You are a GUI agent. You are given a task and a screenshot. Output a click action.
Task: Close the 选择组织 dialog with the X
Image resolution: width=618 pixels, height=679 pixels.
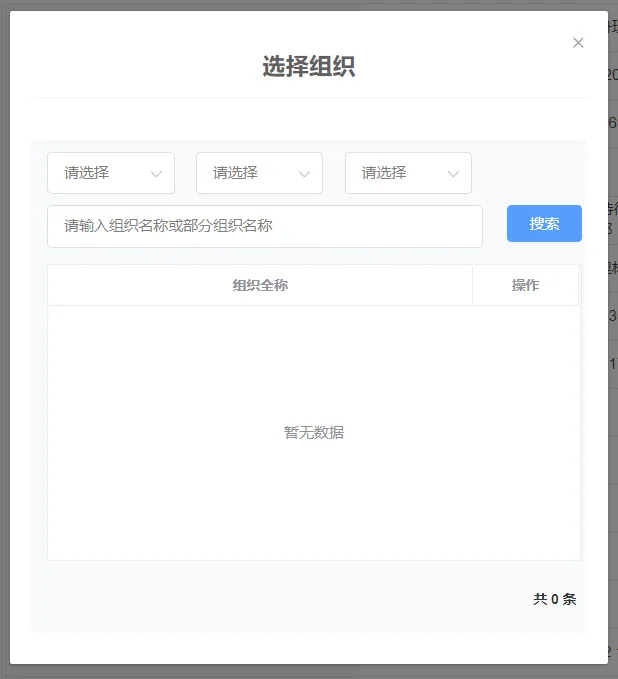[578, 43]
